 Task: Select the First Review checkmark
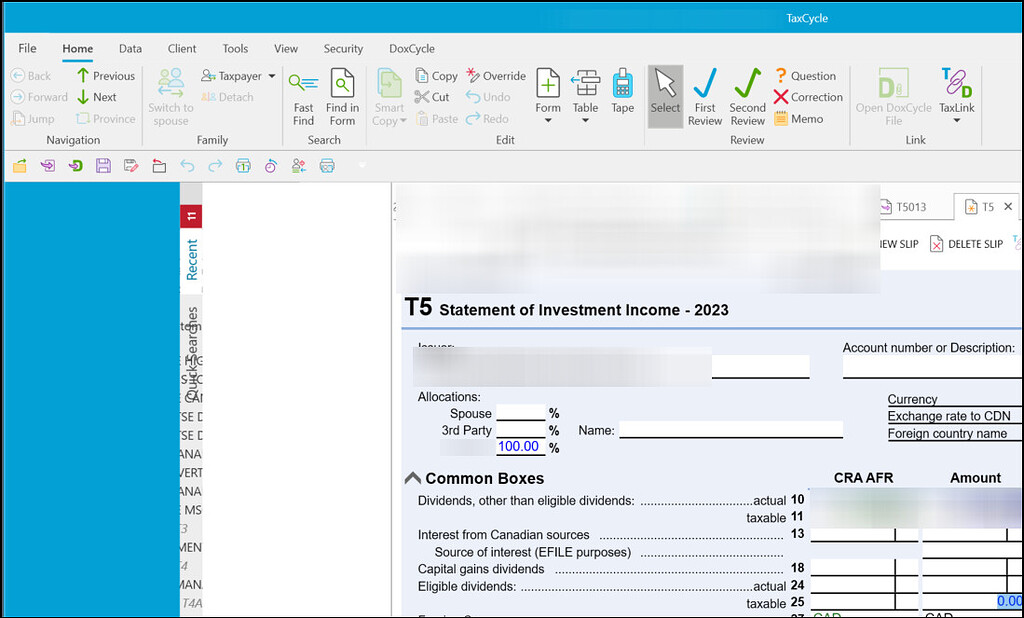(704, 96)
